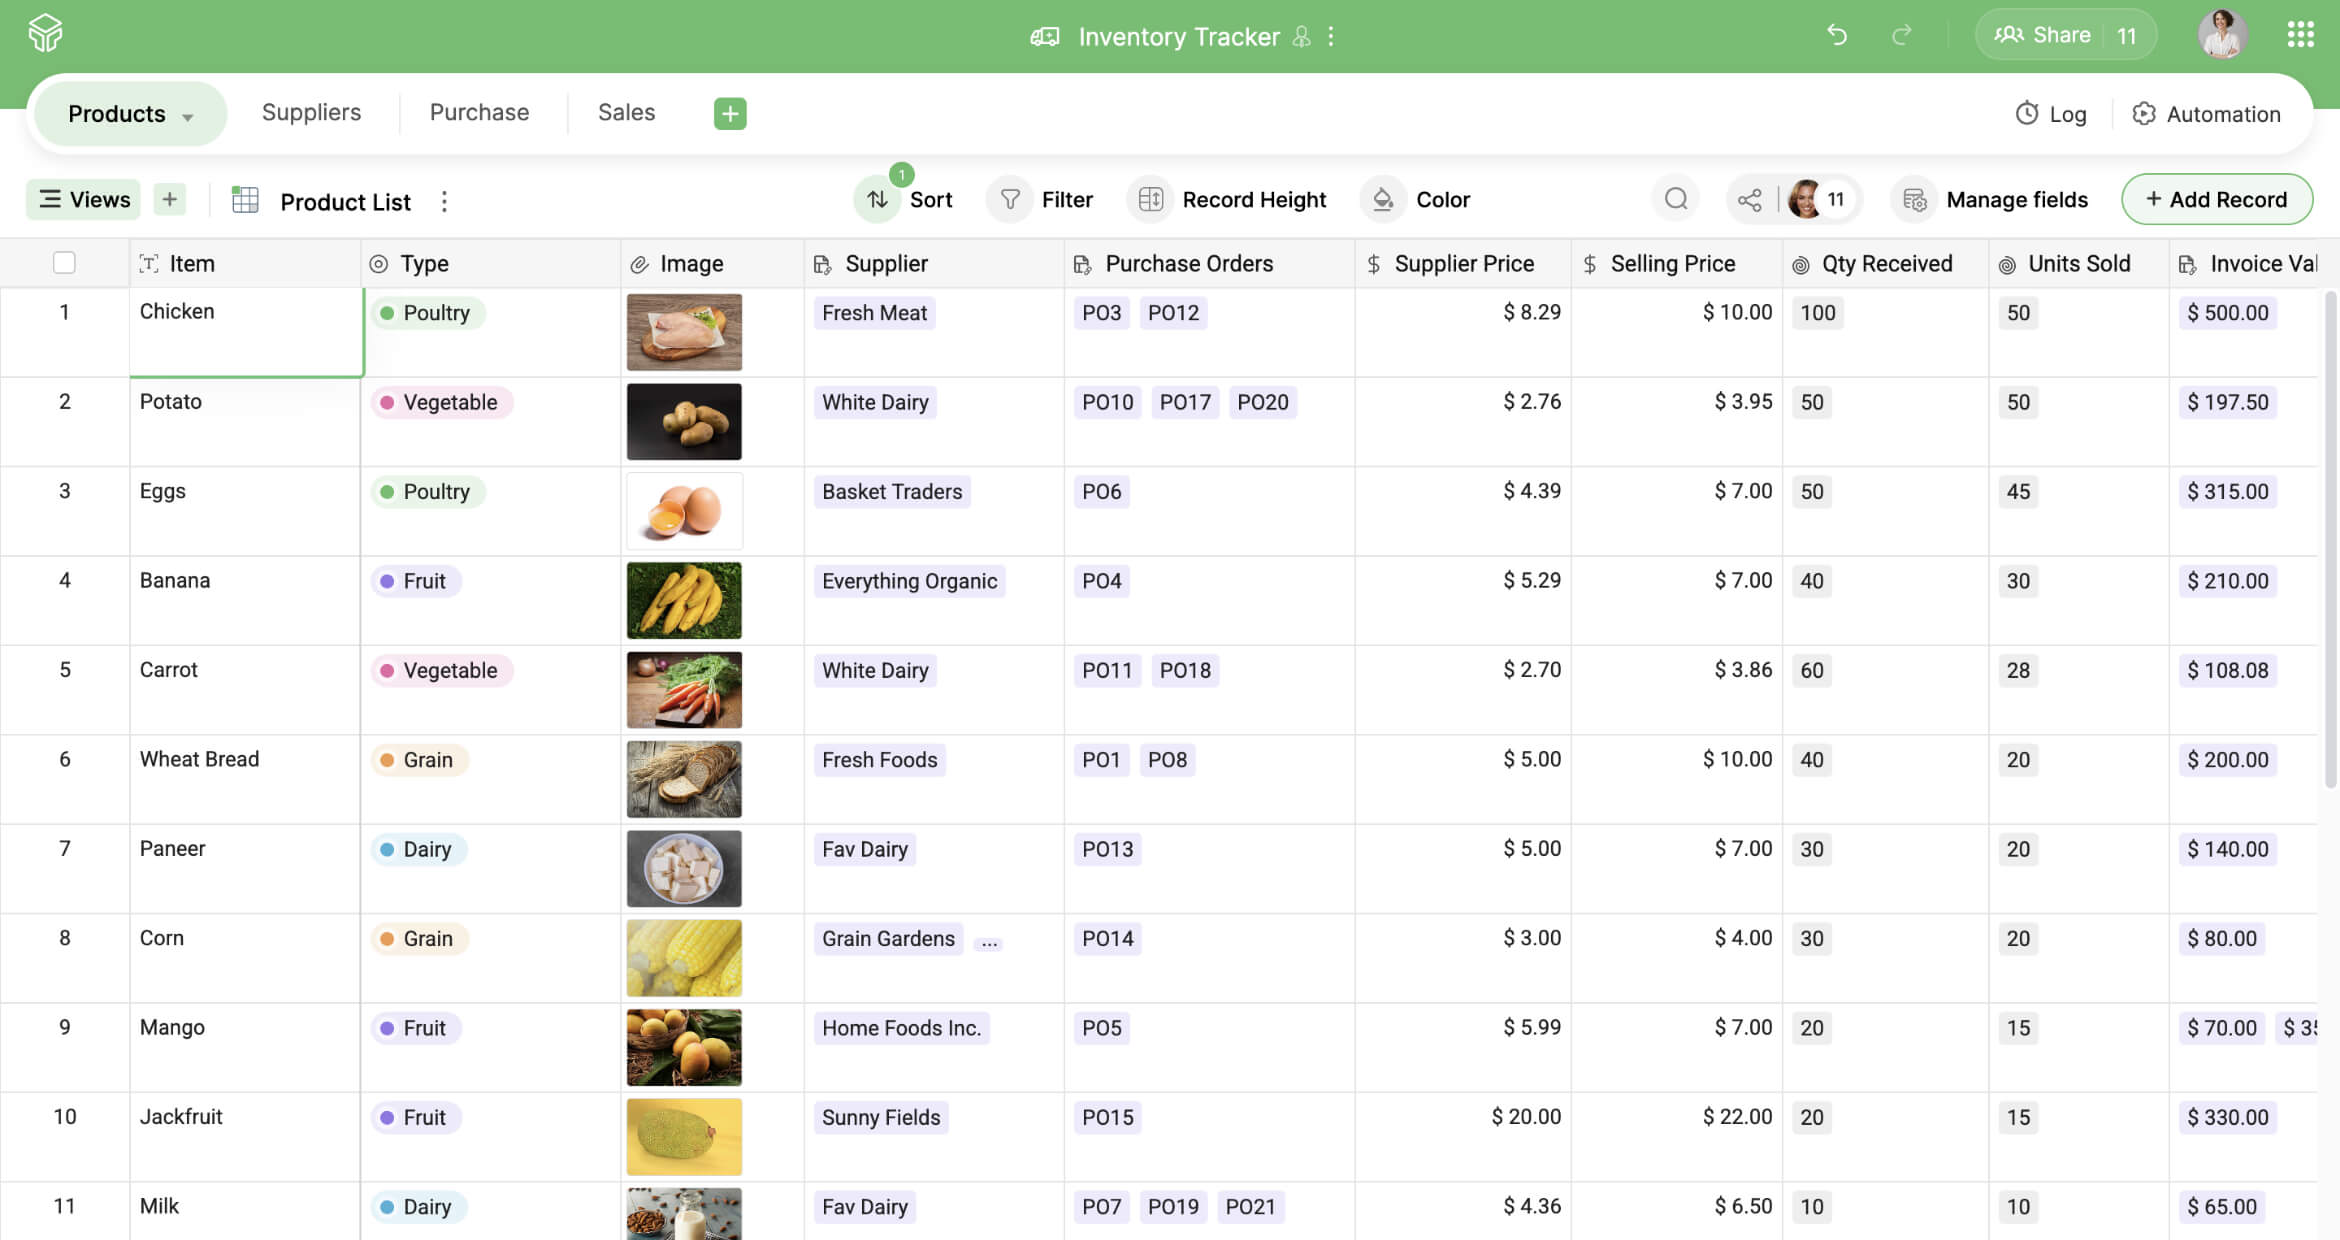Click the share view network icon
Image resolution: width=2340 pixels, height=1240 pixels.
[x=1750, y=200]
